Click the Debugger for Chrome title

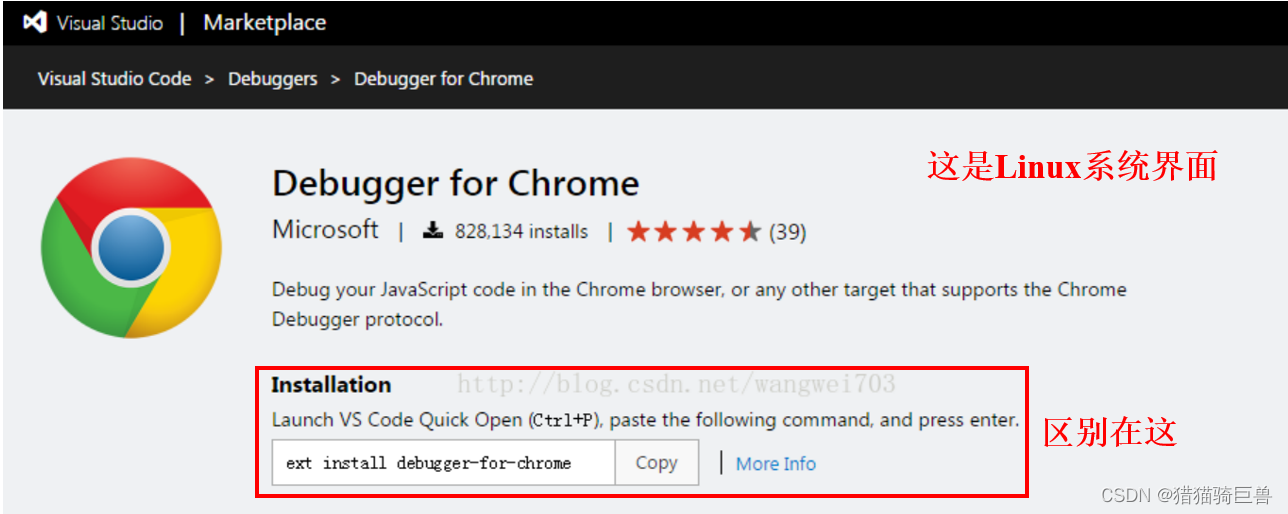(455, 184)
